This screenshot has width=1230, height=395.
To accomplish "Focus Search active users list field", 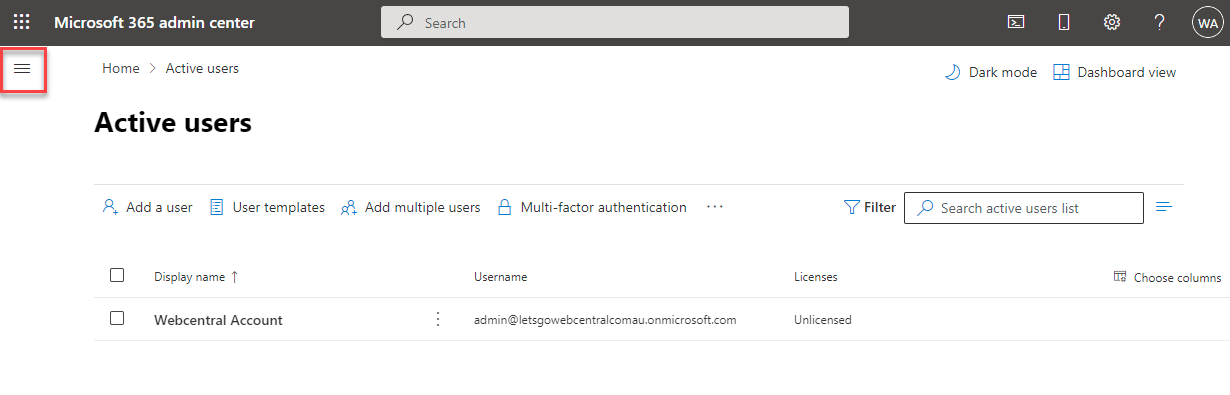I will tap(1024, 208).
